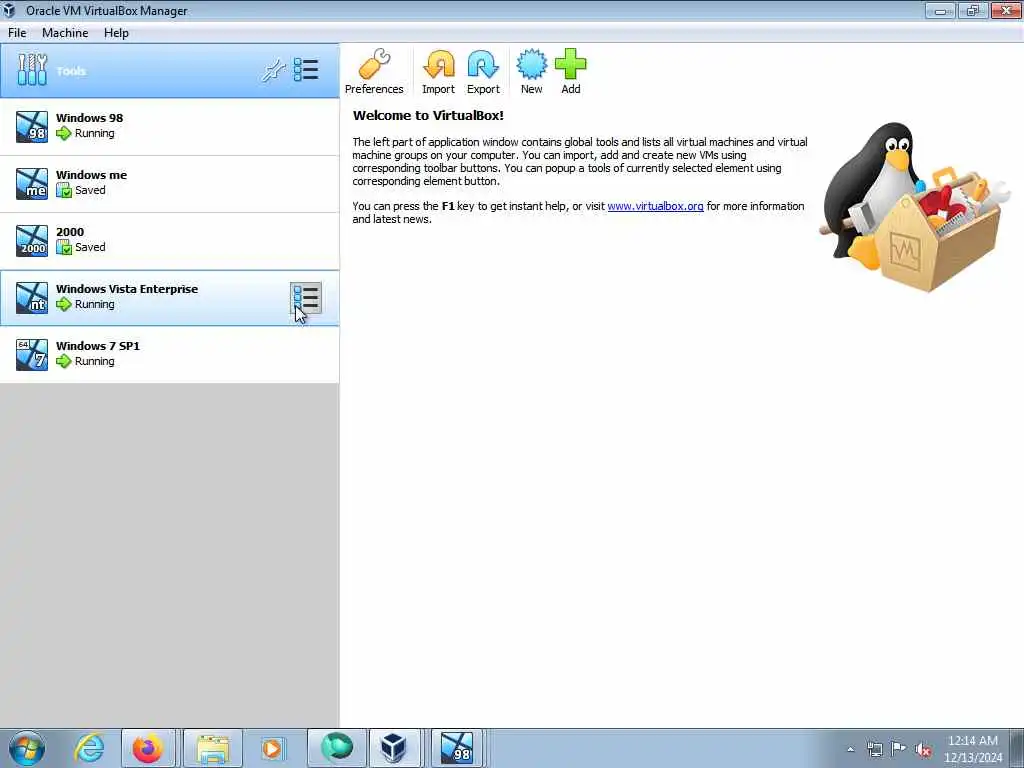Image resolution: width=1024 pixels, height=768 pixels.
Task: Select the 2000 VM icon
Action: [32, 240]
